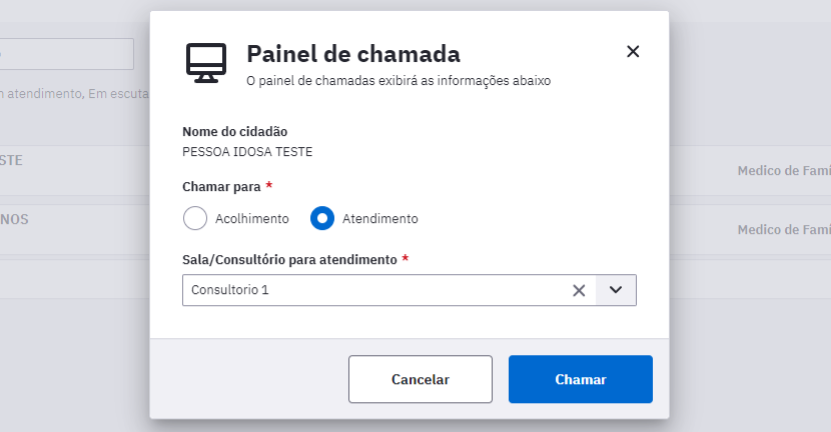Click the monitor icon in dialog header
The height and width of the screenshot is (432, 831).
click(206, 63)
